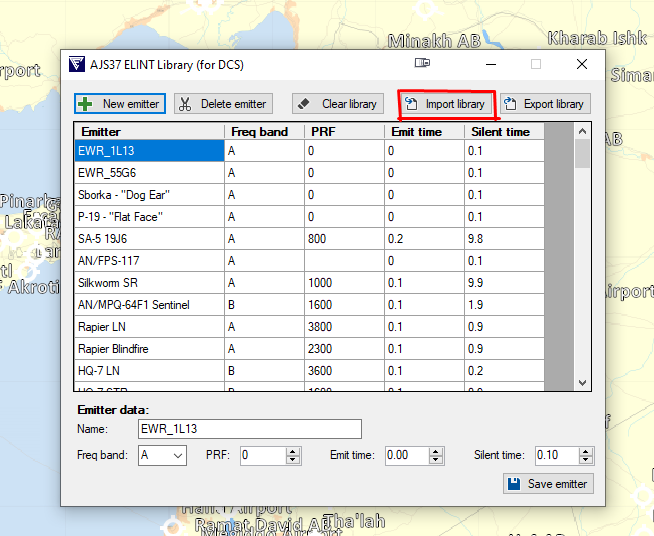
Task: Click the import arrow icon on Import library
Action: pyautogui.click(x=411, y=103)
